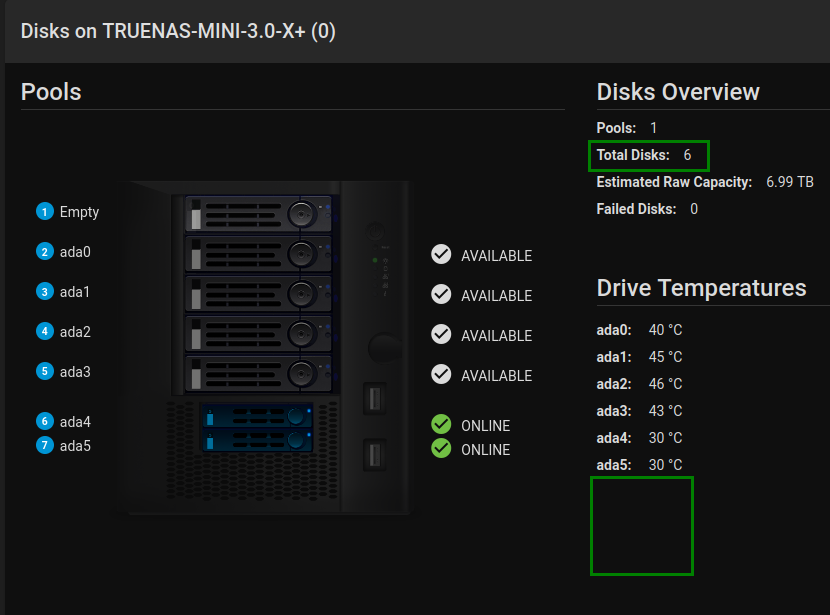Click the ONLINE status text for ada5

coord(485,450)
